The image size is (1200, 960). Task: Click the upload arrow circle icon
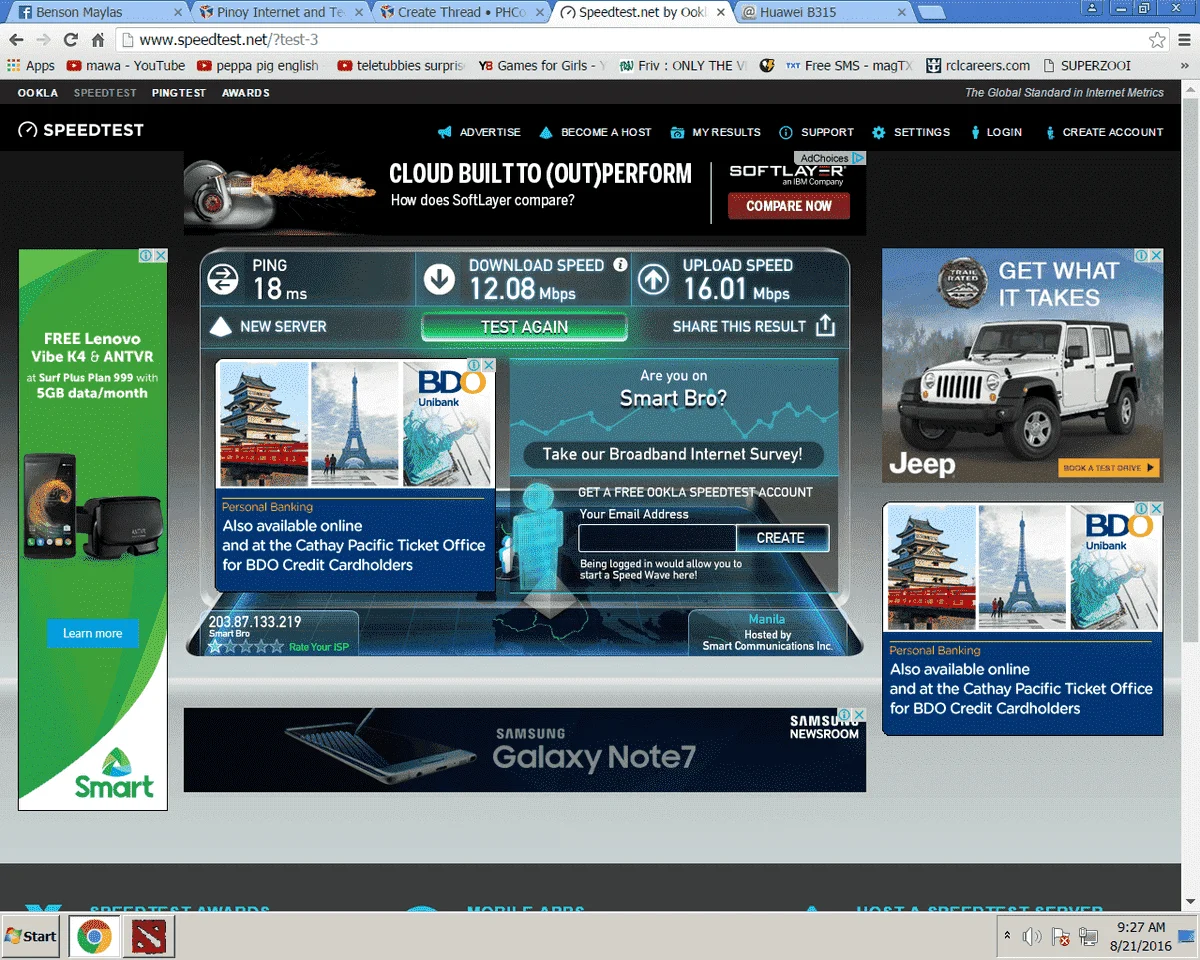tap(654, 279)
